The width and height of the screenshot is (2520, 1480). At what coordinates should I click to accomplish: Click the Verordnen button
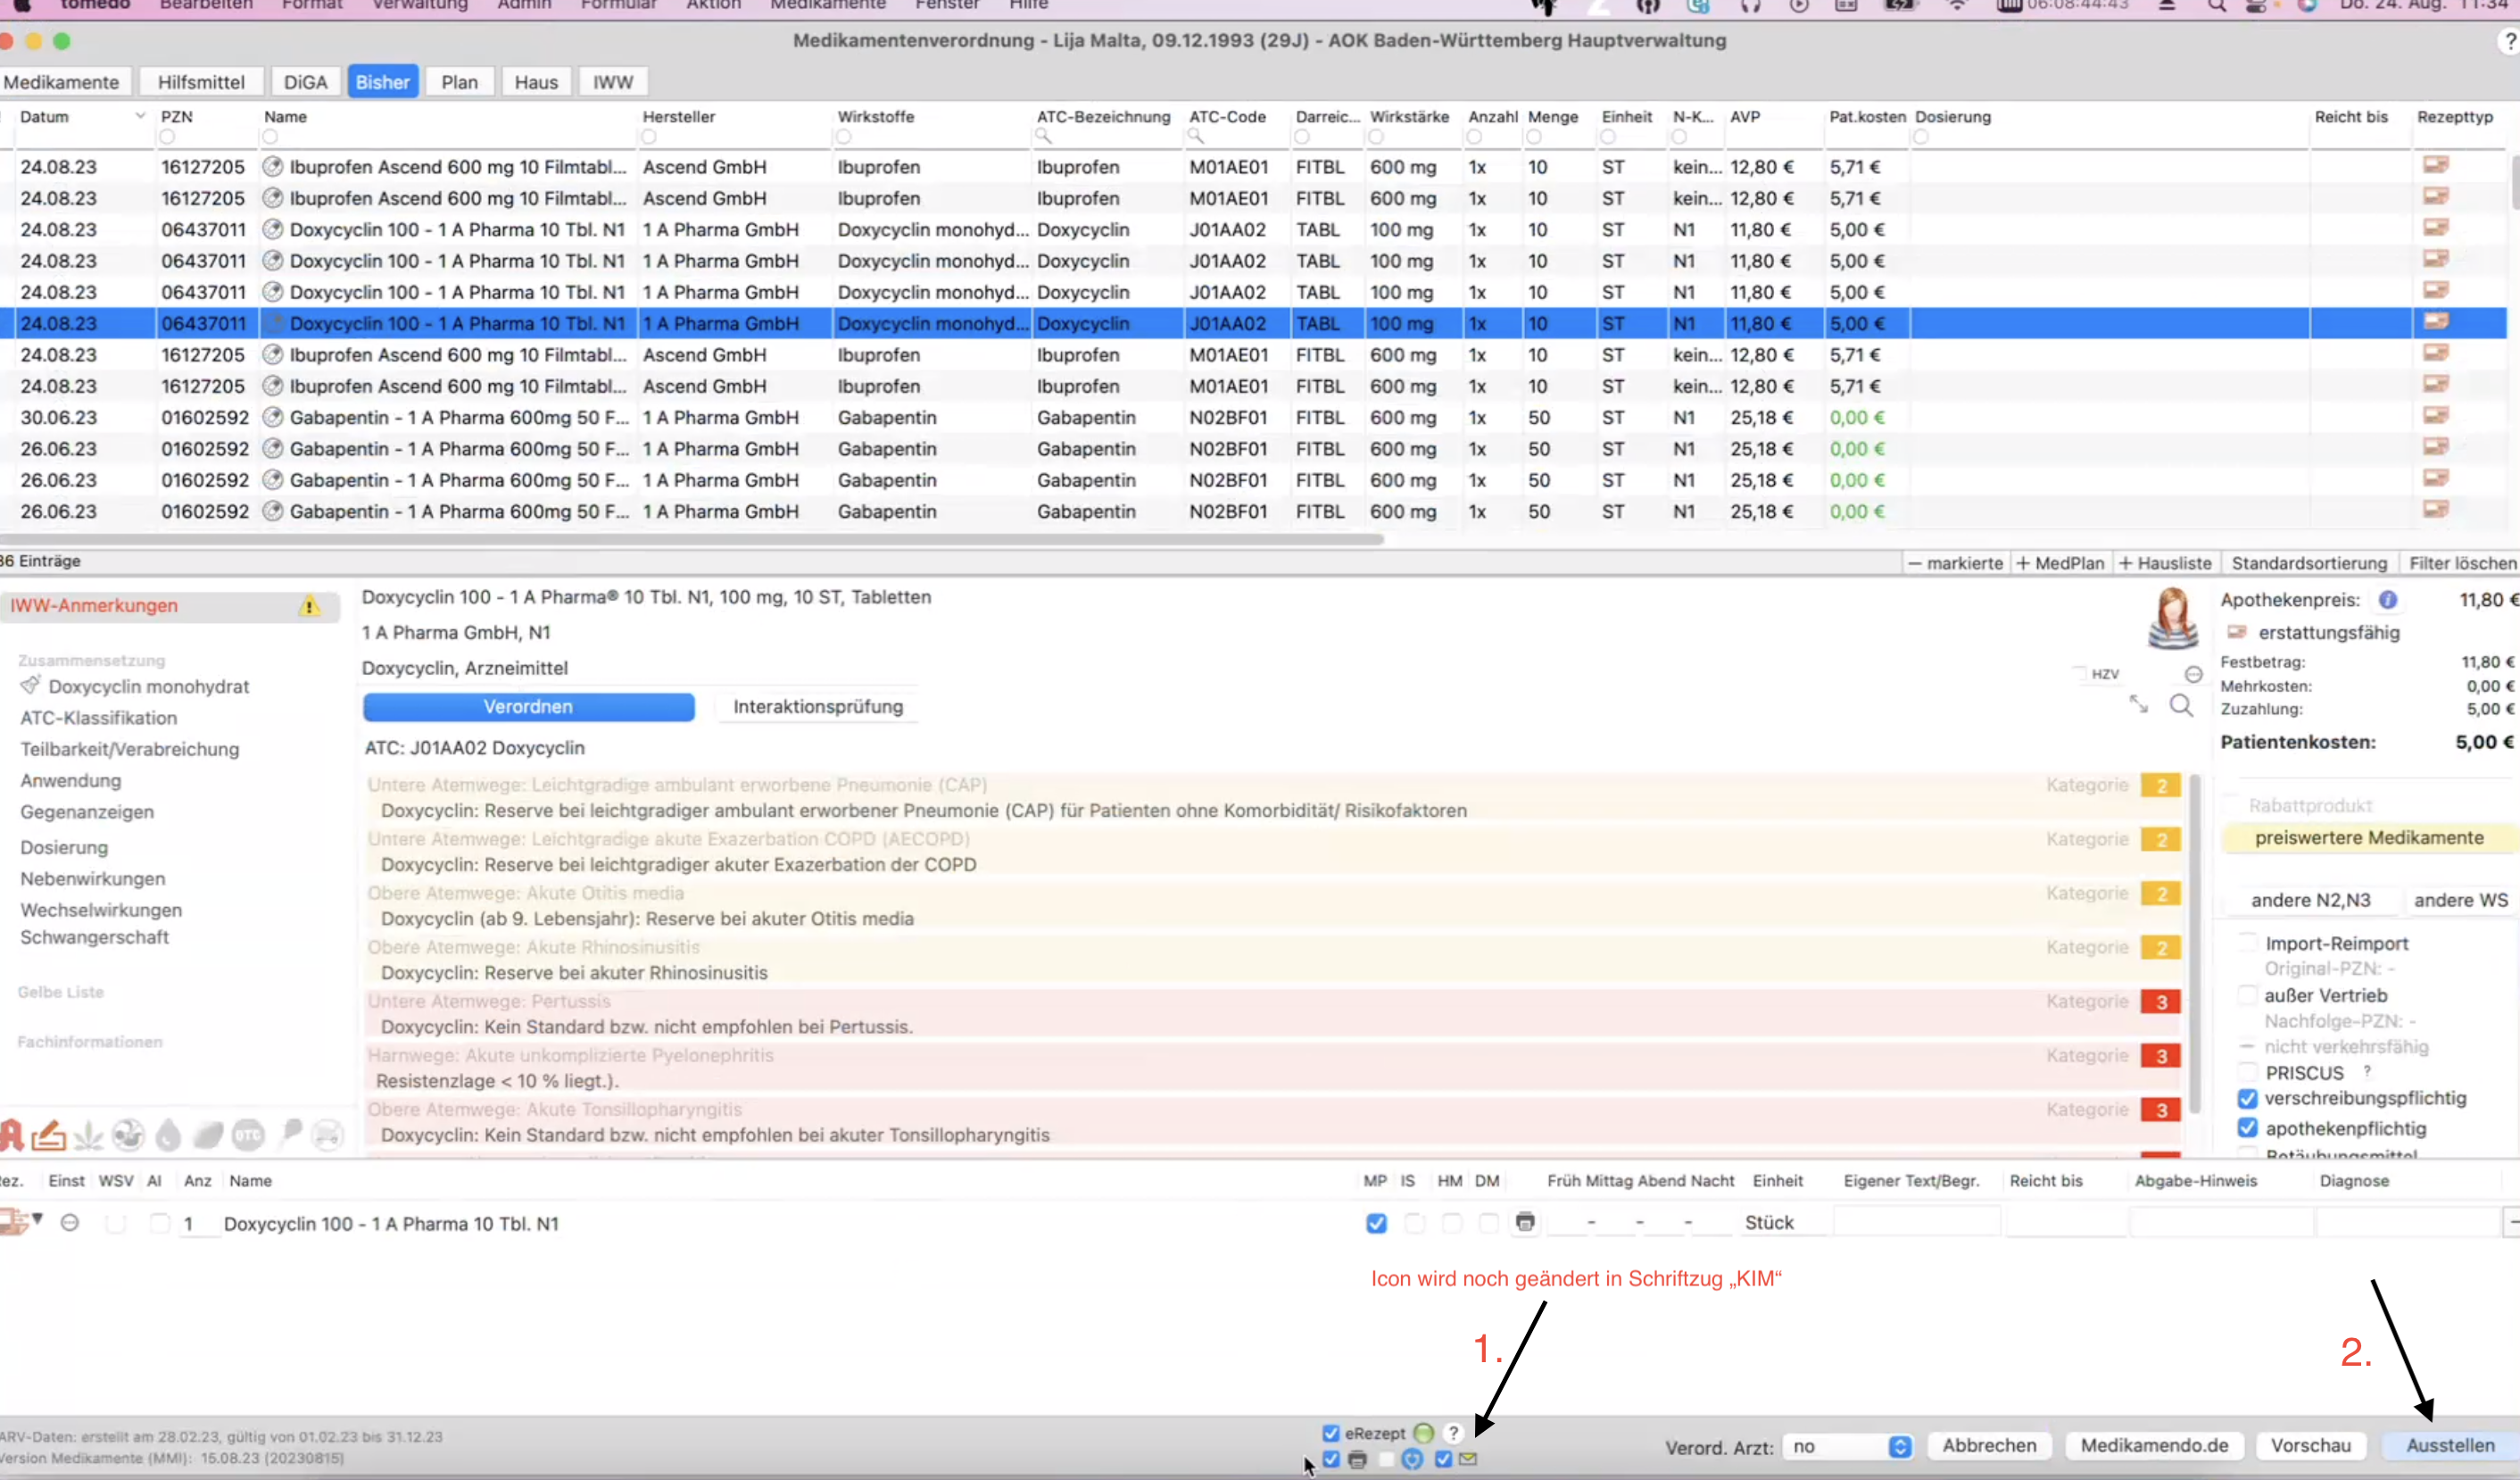point(528,706)
